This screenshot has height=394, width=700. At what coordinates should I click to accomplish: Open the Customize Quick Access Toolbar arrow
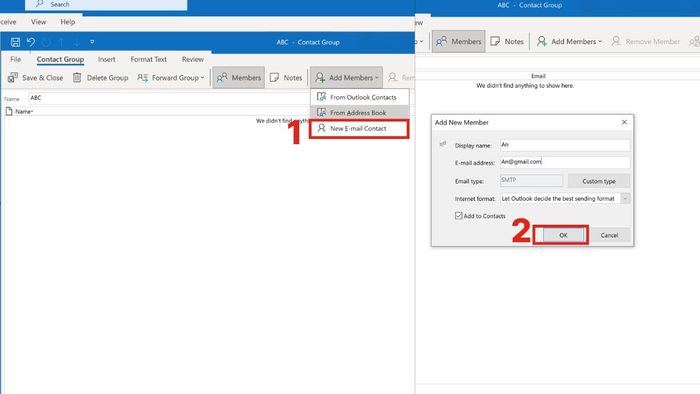point(92,42)
